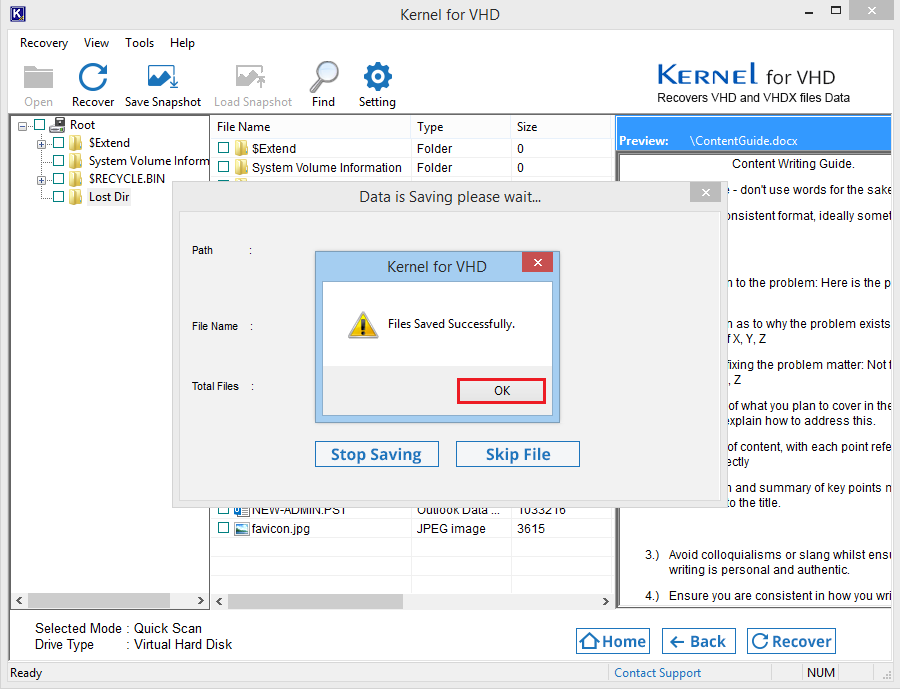Close the Data is Saving dialog
This screenshot has width=900, height=689.
point(705,192)
